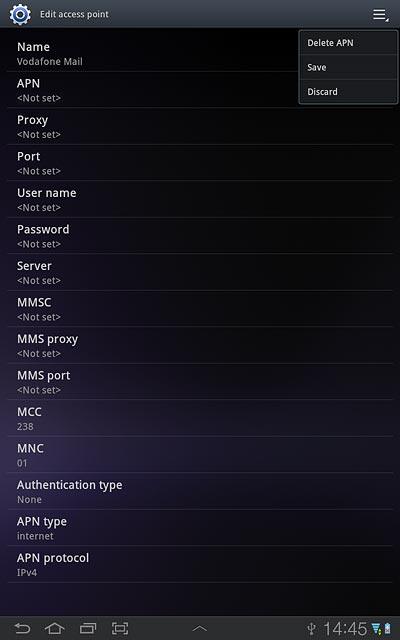Open the clock showing 14:45
400x640 pixels.
tap(345, 629)
